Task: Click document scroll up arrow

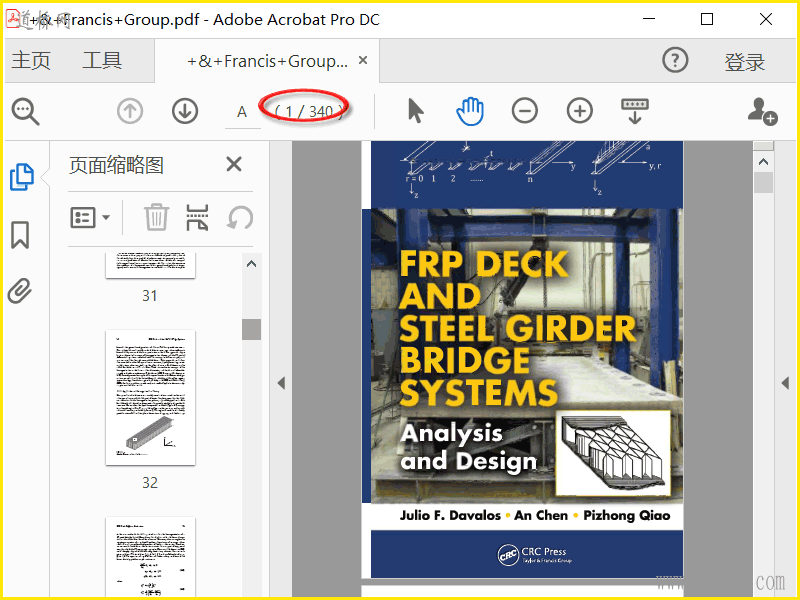Action: [763, 162]
